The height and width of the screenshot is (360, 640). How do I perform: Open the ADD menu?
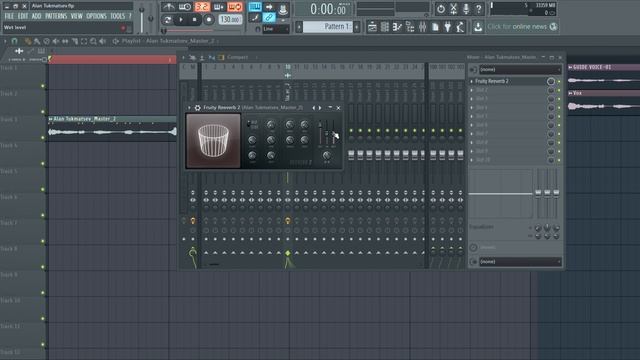(x=36, y=16)
